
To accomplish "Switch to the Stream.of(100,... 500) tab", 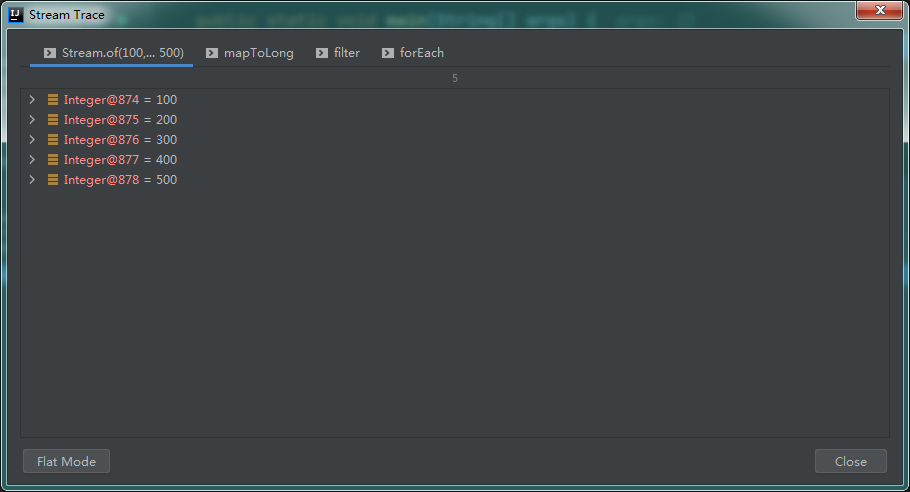I will [111, 53].
